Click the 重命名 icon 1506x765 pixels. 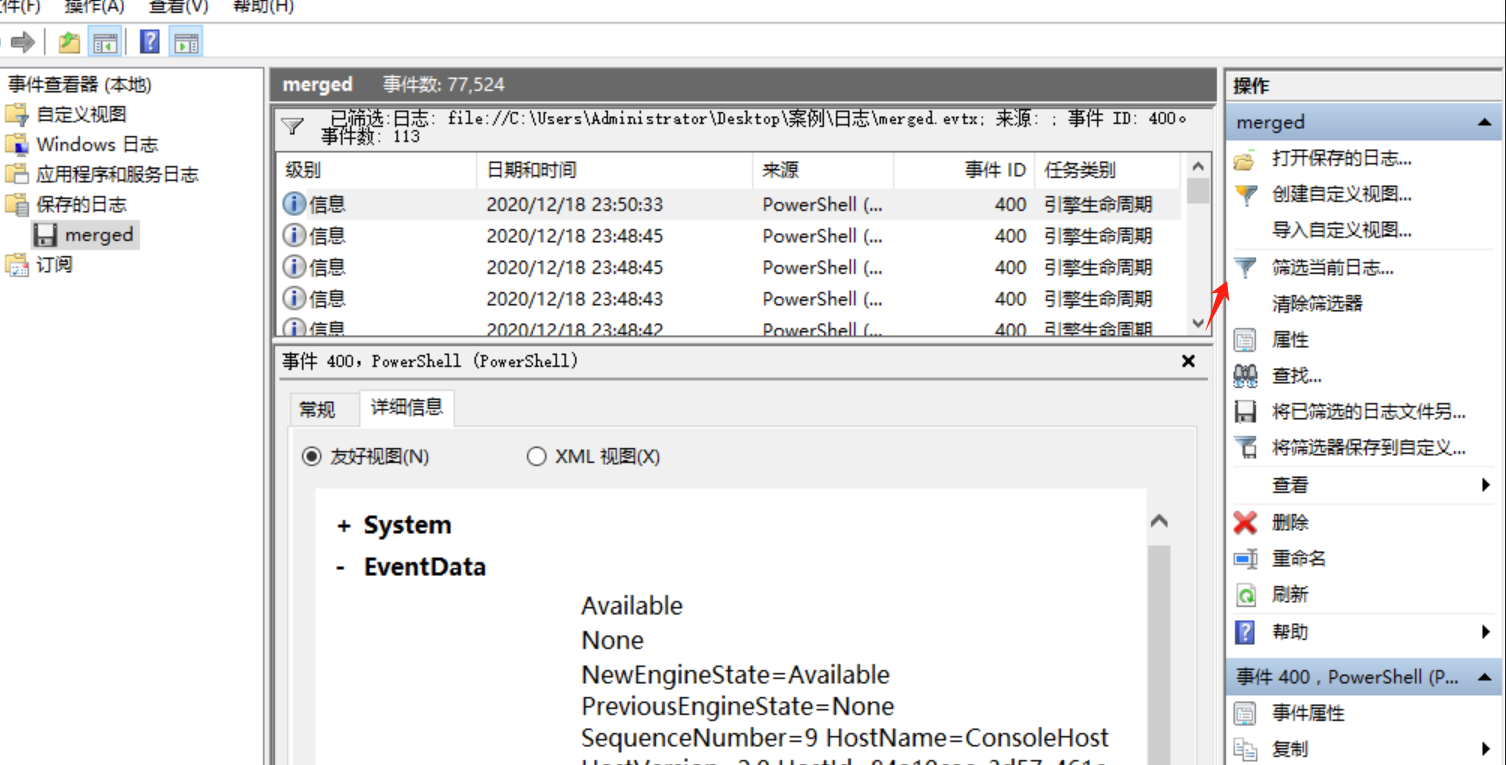coord(1245,558)
